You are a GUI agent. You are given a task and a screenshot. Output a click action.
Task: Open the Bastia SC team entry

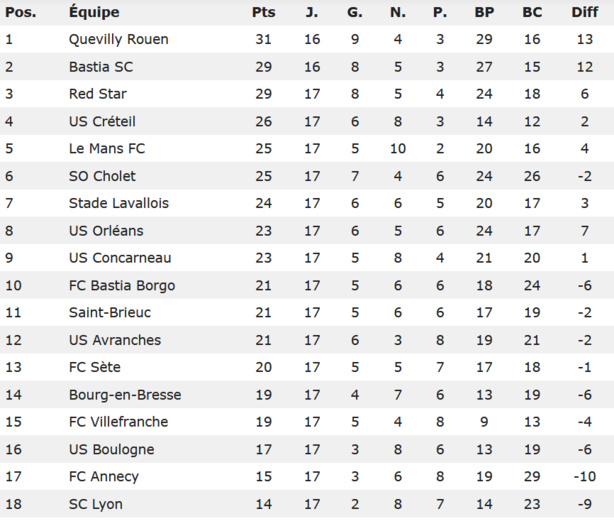click(x=102, y=67)
